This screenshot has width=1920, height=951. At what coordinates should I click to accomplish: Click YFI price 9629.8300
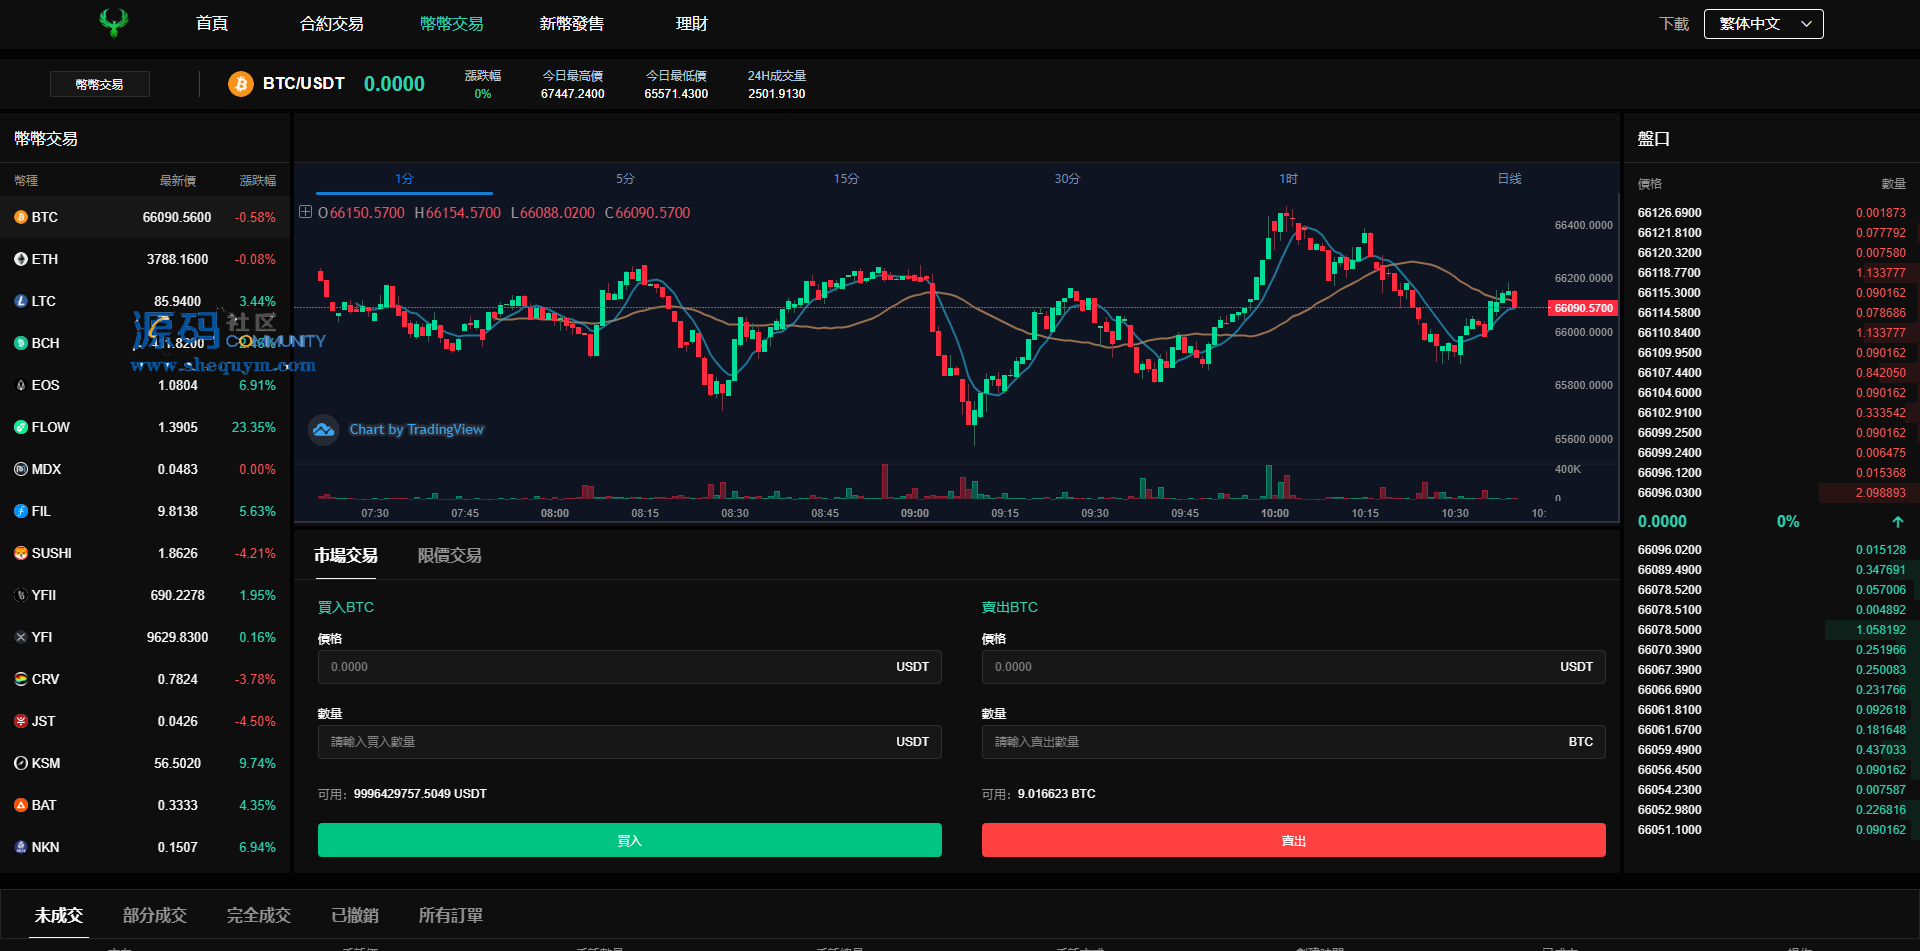178,637
